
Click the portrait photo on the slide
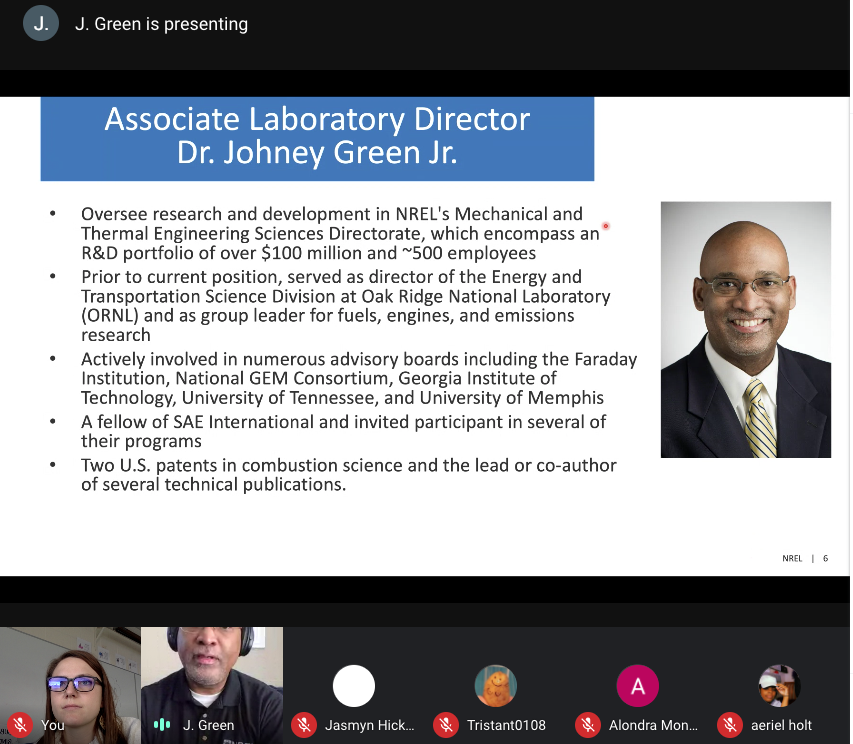746,330
